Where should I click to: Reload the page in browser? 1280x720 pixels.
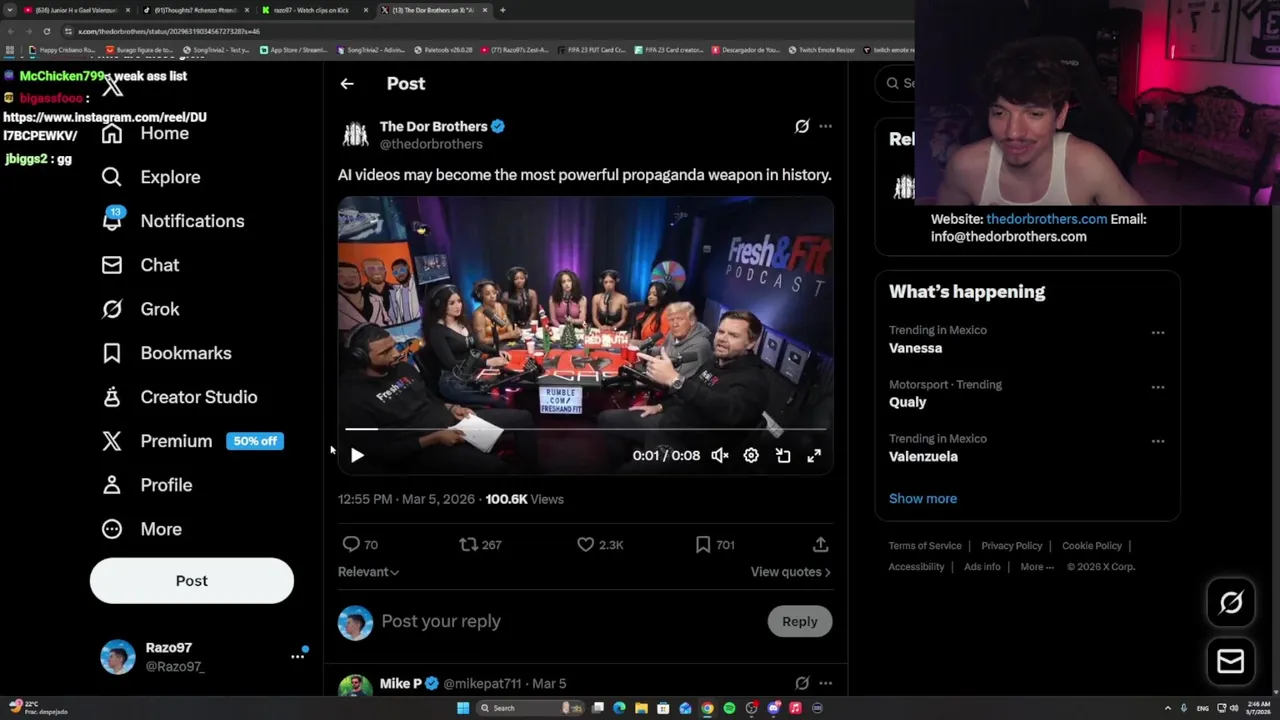pos(46,31)
